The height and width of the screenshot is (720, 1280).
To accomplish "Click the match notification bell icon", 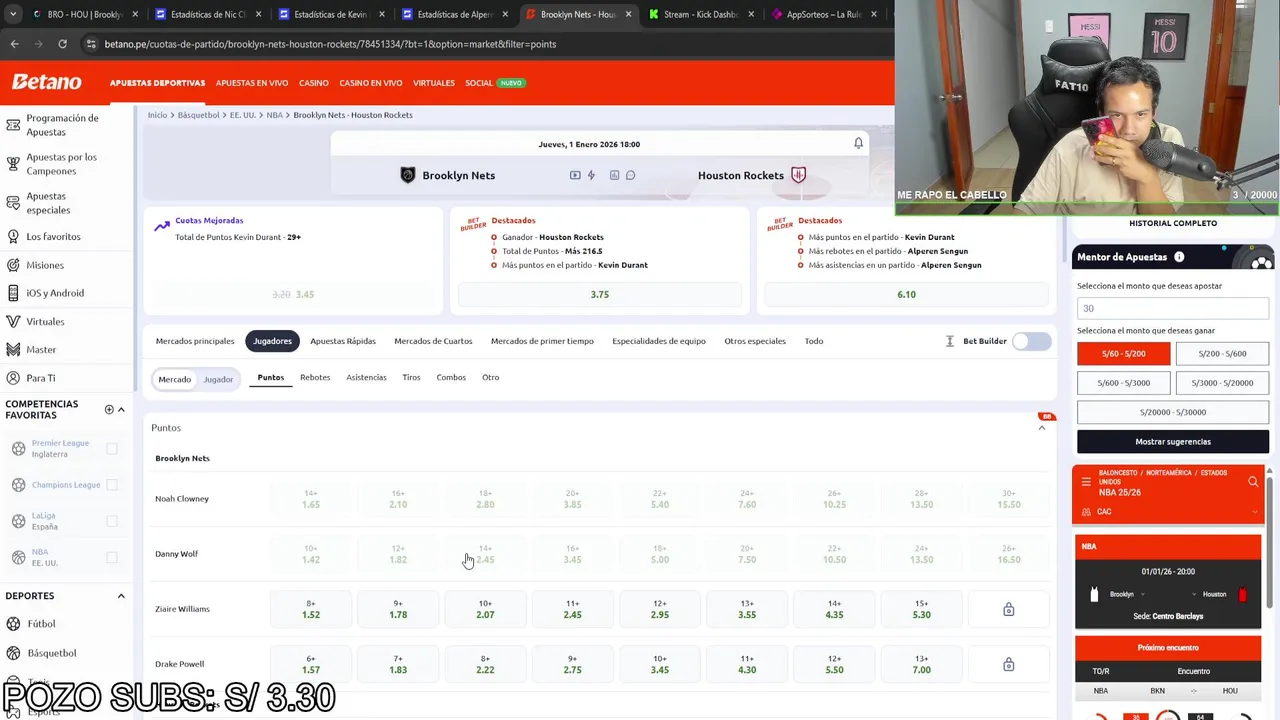I will pyautogui.click(x=858, y=143).
